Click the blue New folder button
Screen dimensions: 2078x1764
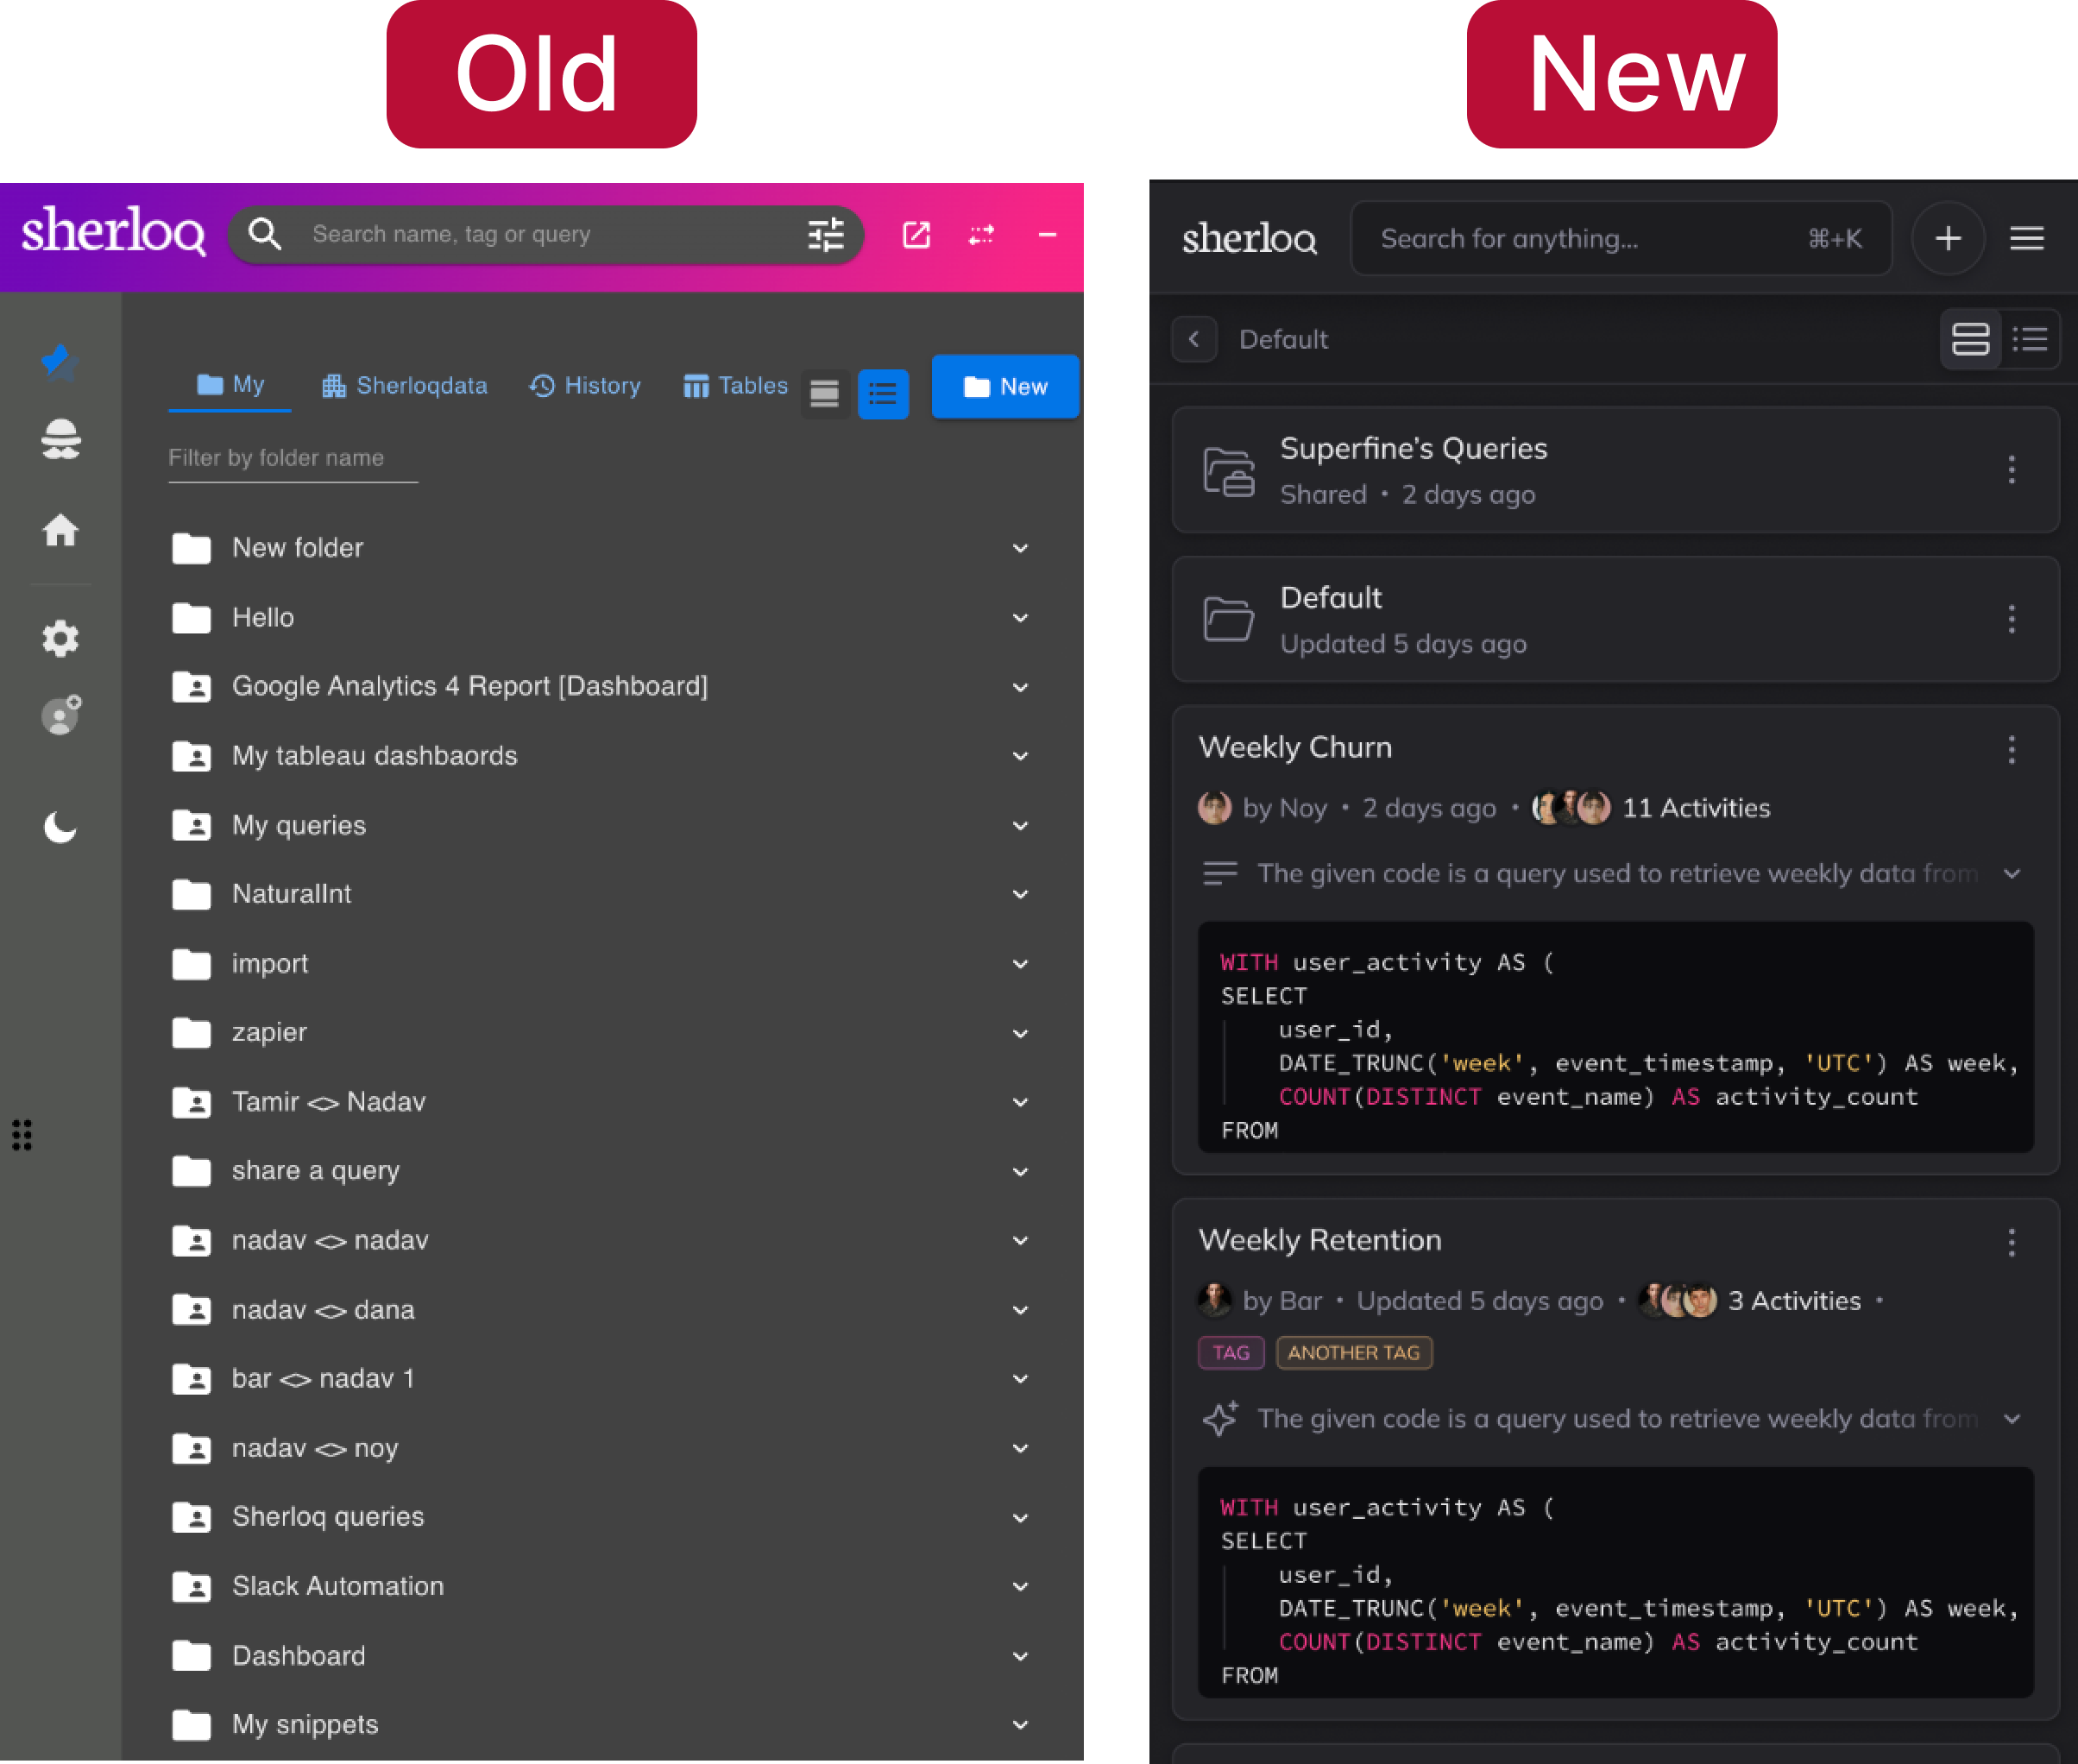[x=1004, y=387]
